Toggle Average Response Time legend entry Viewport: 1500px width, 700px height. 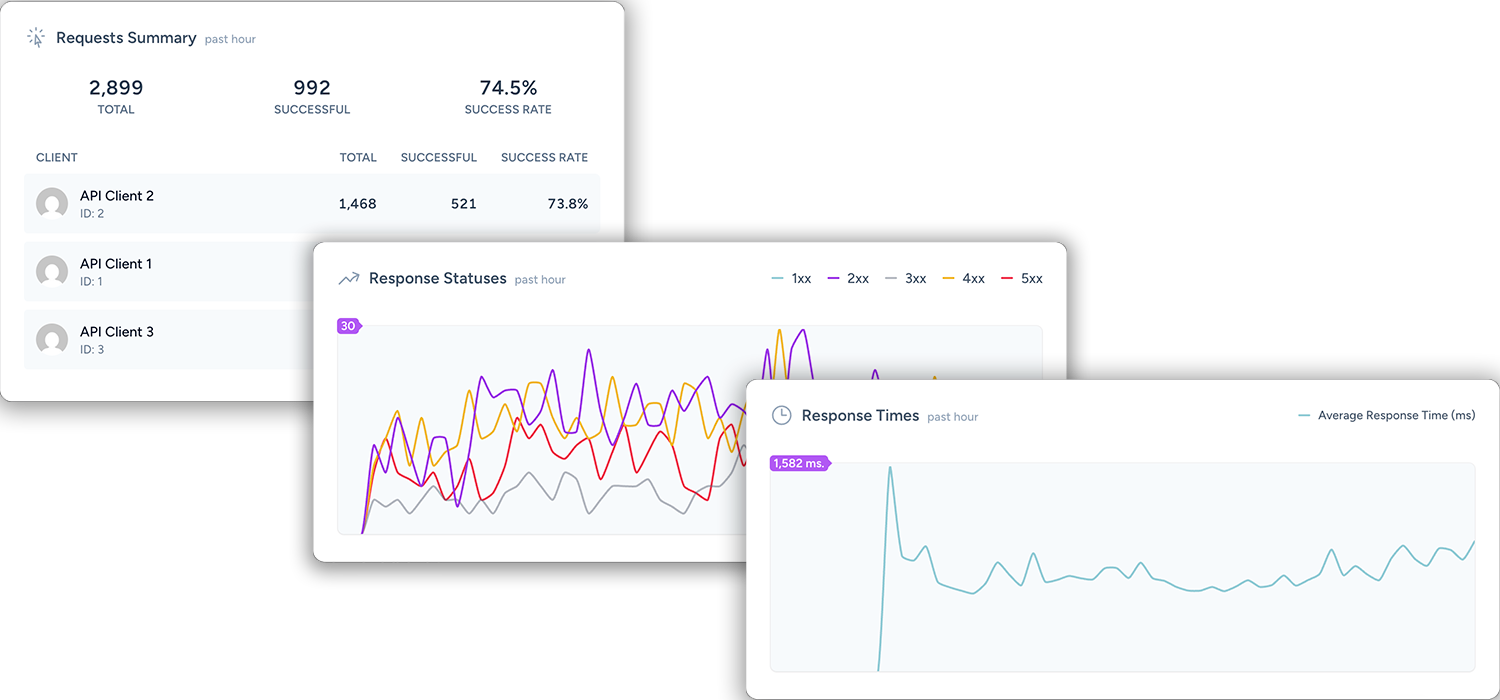[x=1386, y=415]
